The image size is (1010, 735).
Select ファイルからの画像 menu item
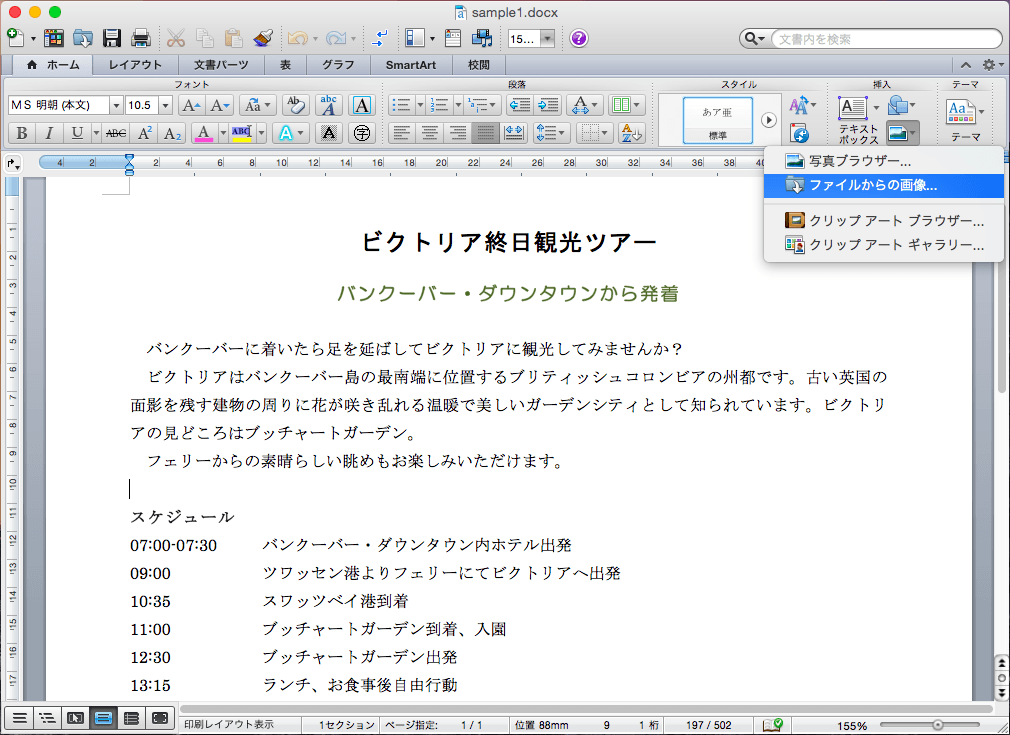pyautogui.click(x=872, y=185)
